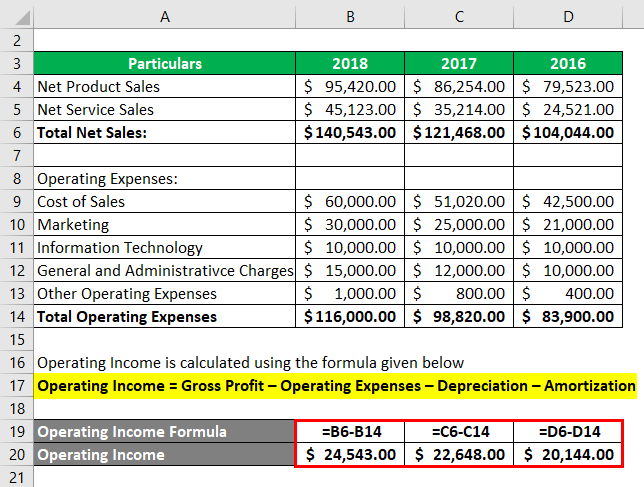Click the $15,000.00 cell
The width and height of the screenshot is (644, 487).
(x=350, y=270)
